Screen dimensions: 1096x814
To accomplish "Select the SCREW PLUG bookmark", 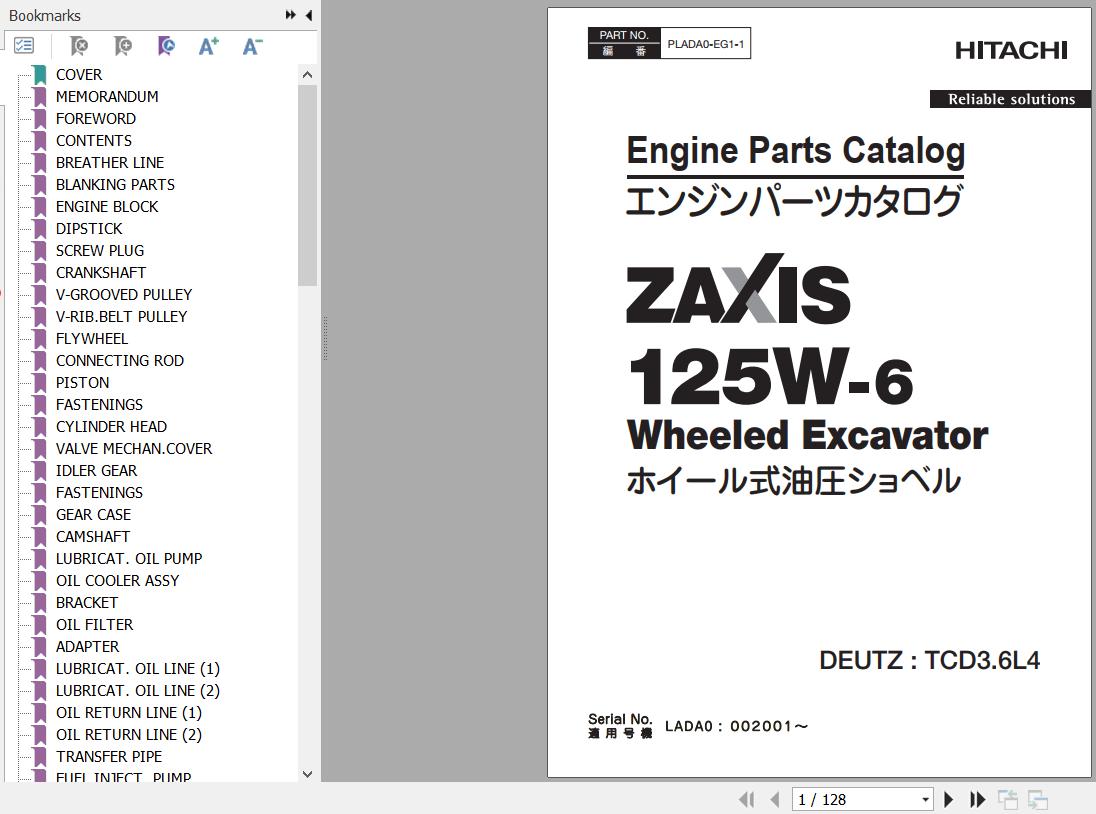I will click(x=100, y=251).
